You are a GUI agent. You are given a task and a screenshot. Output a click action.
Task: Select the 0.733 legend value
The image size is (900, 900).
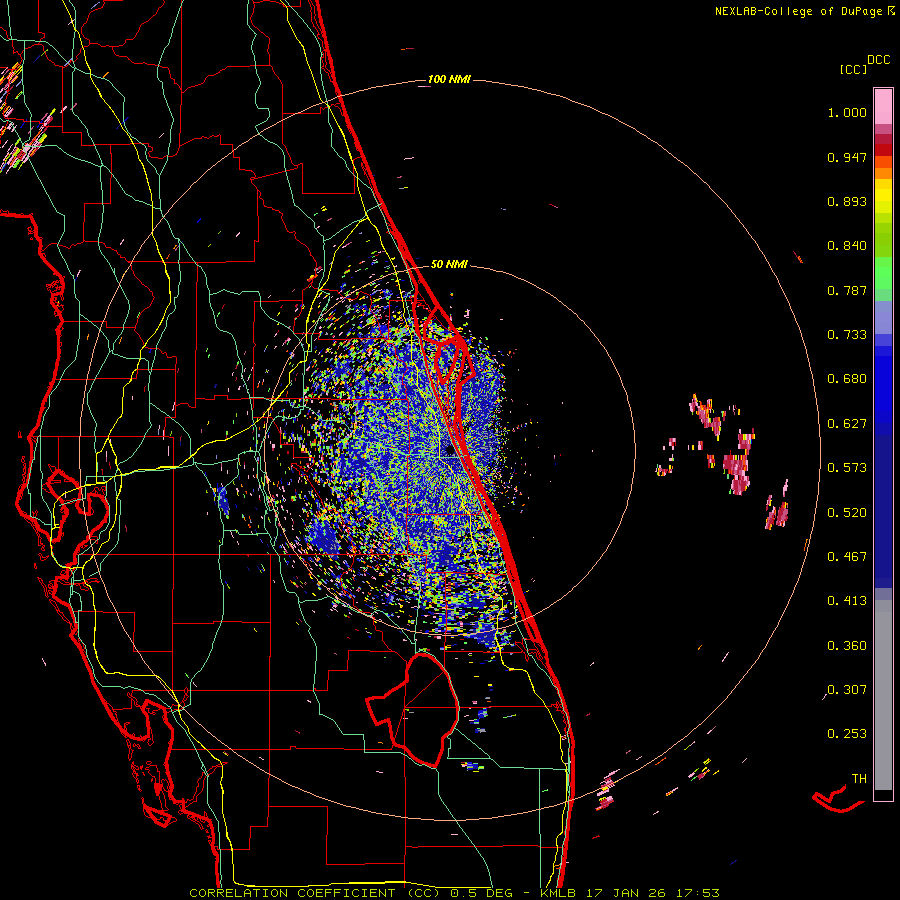tap(847, 335)
